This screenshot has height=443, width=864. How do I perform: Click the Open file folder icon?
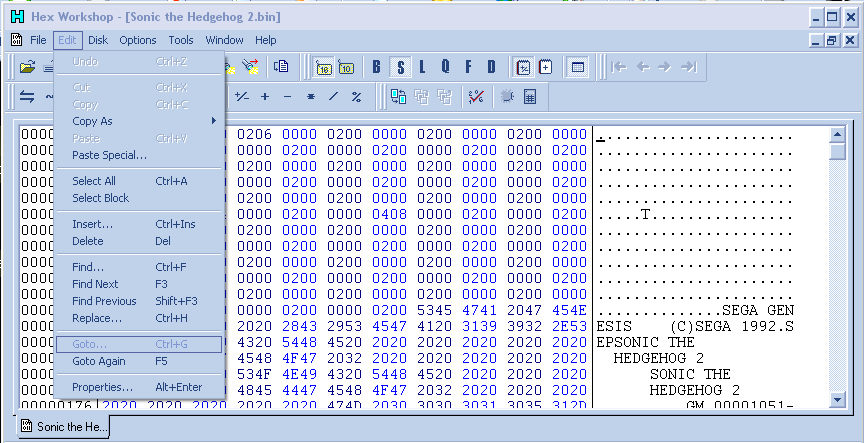click(27, 67)
